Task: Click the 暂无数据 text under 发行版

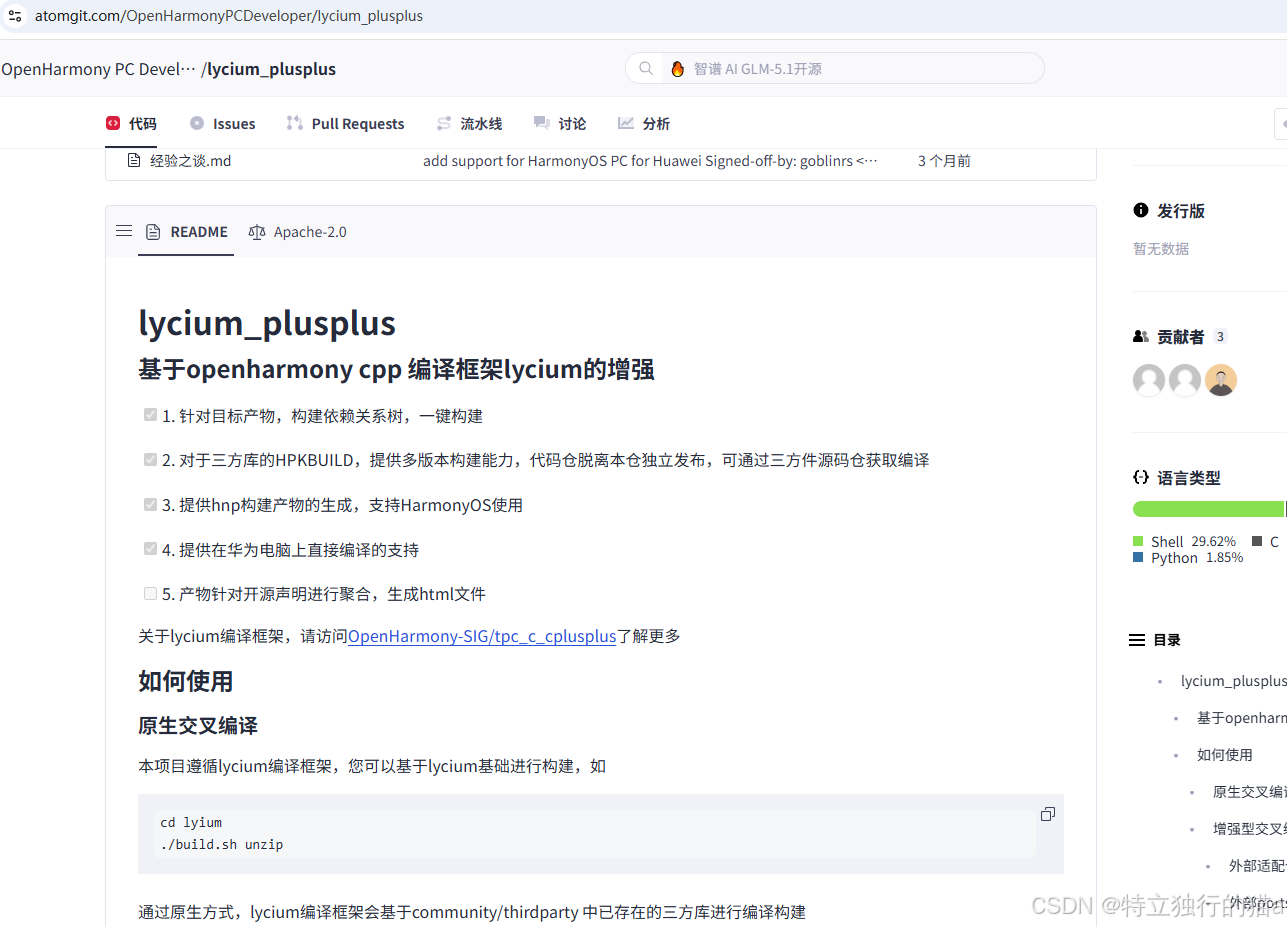Action: pyautogui.click(x=1161, y=249)
